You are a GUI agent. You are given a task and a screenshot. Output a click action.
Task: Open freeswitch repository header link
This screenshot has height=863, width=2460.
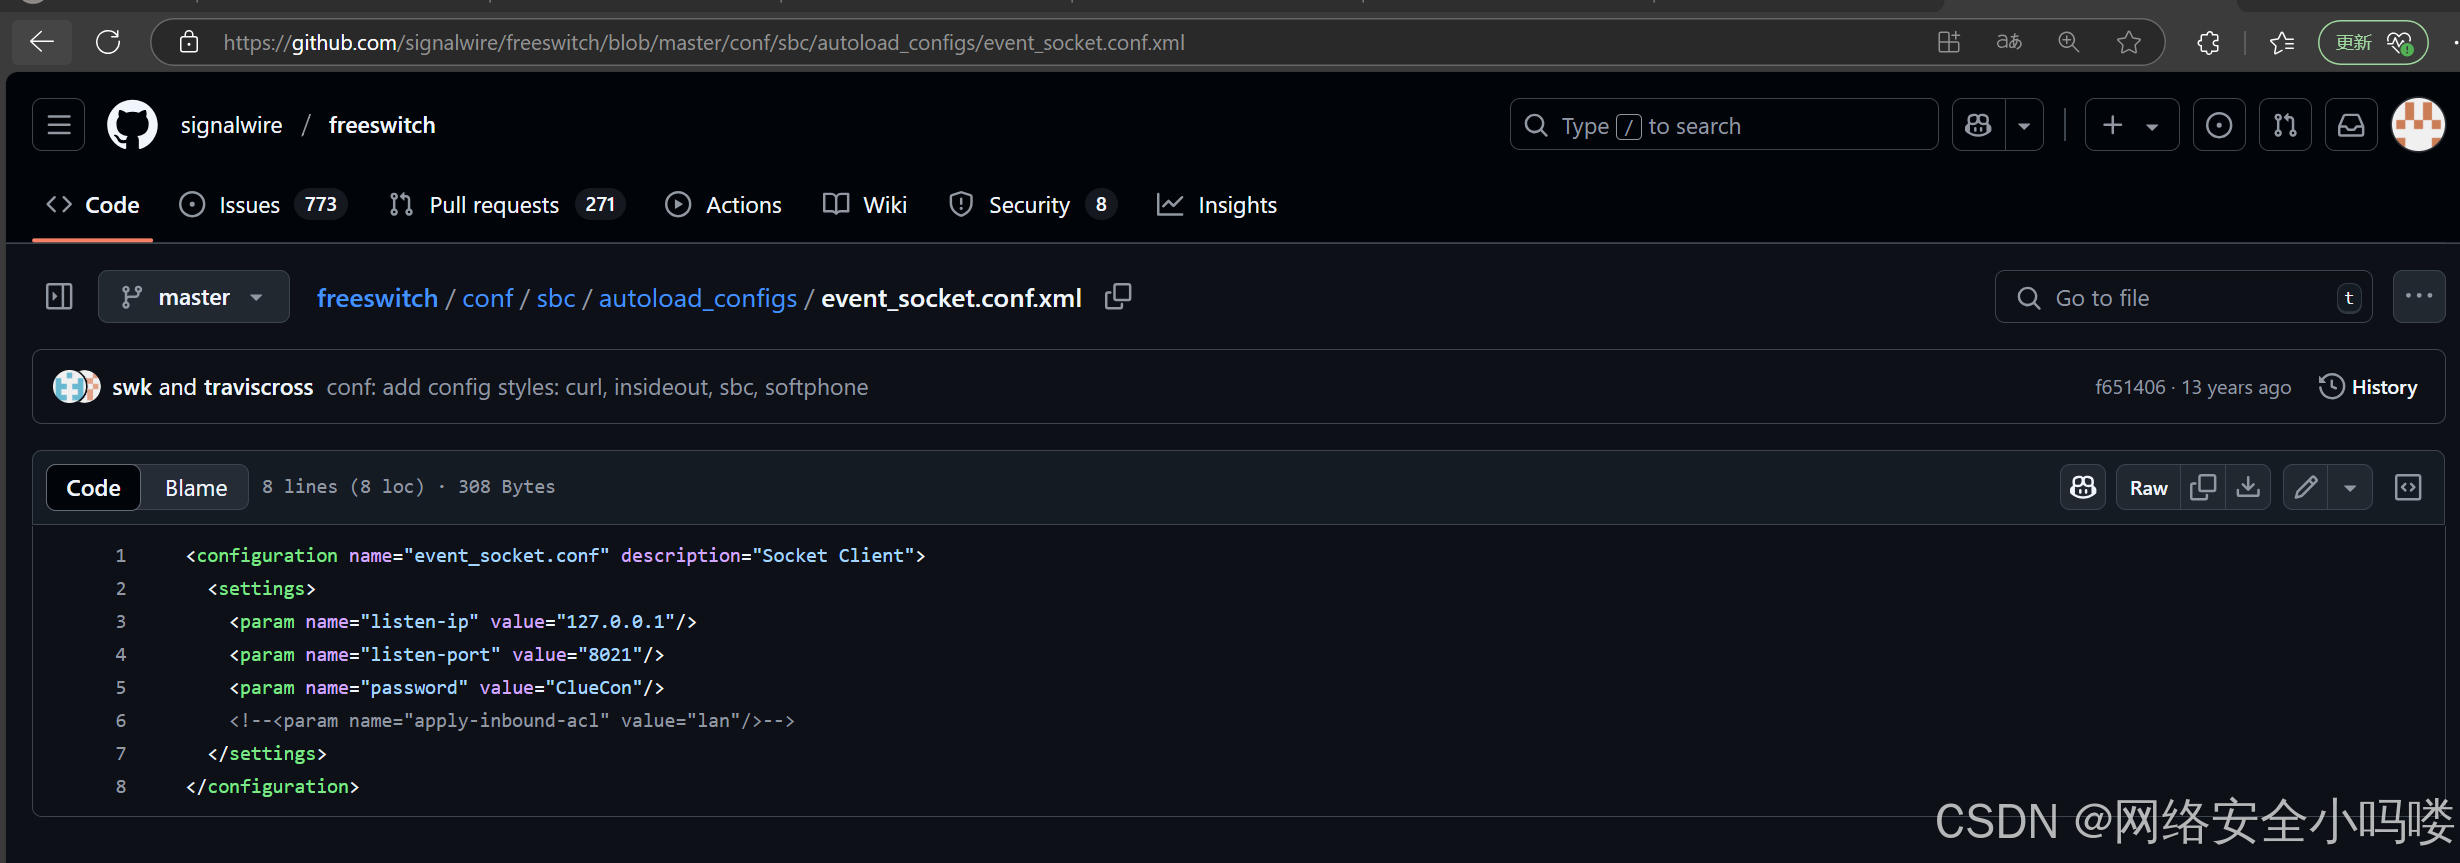pos(382,125)
